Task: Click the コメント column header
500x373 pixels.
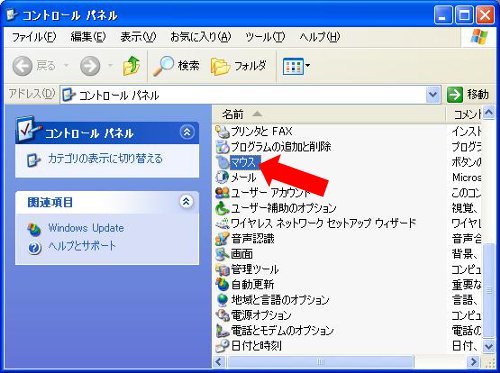Action: 464,114
